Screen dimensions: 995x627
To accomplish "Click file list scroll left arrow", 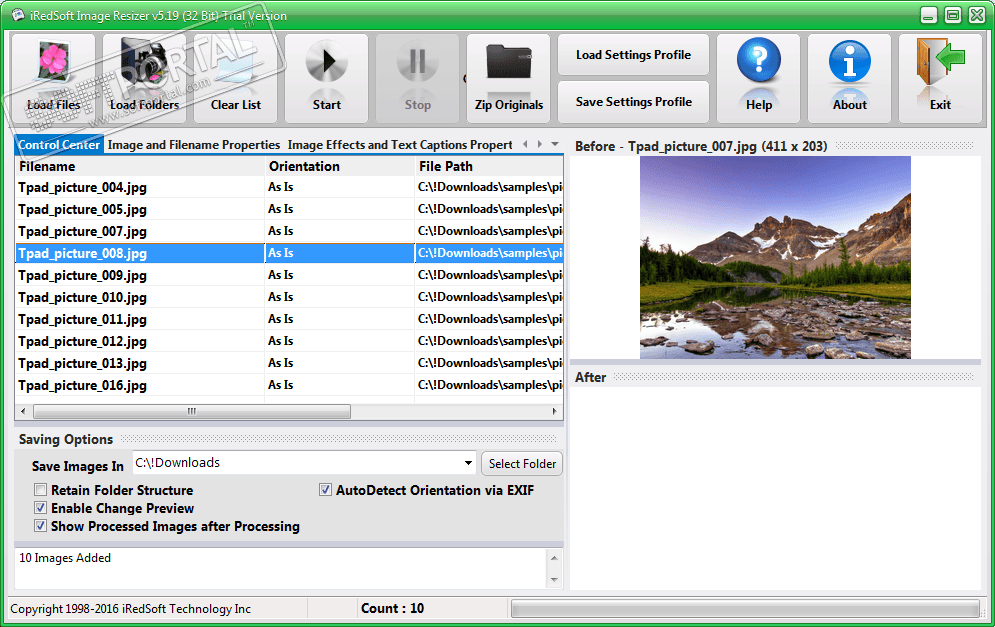I will click(x=23, y=411).
